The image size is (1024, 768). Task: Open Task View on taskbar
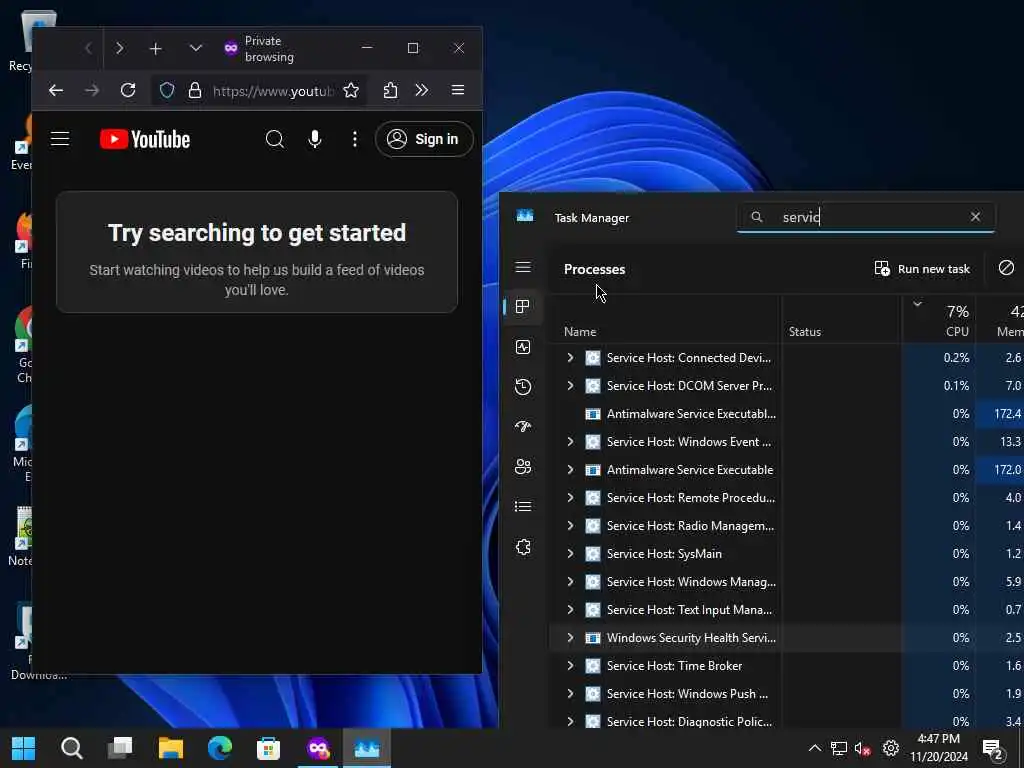pyautogui.click(x=120, y=747)
